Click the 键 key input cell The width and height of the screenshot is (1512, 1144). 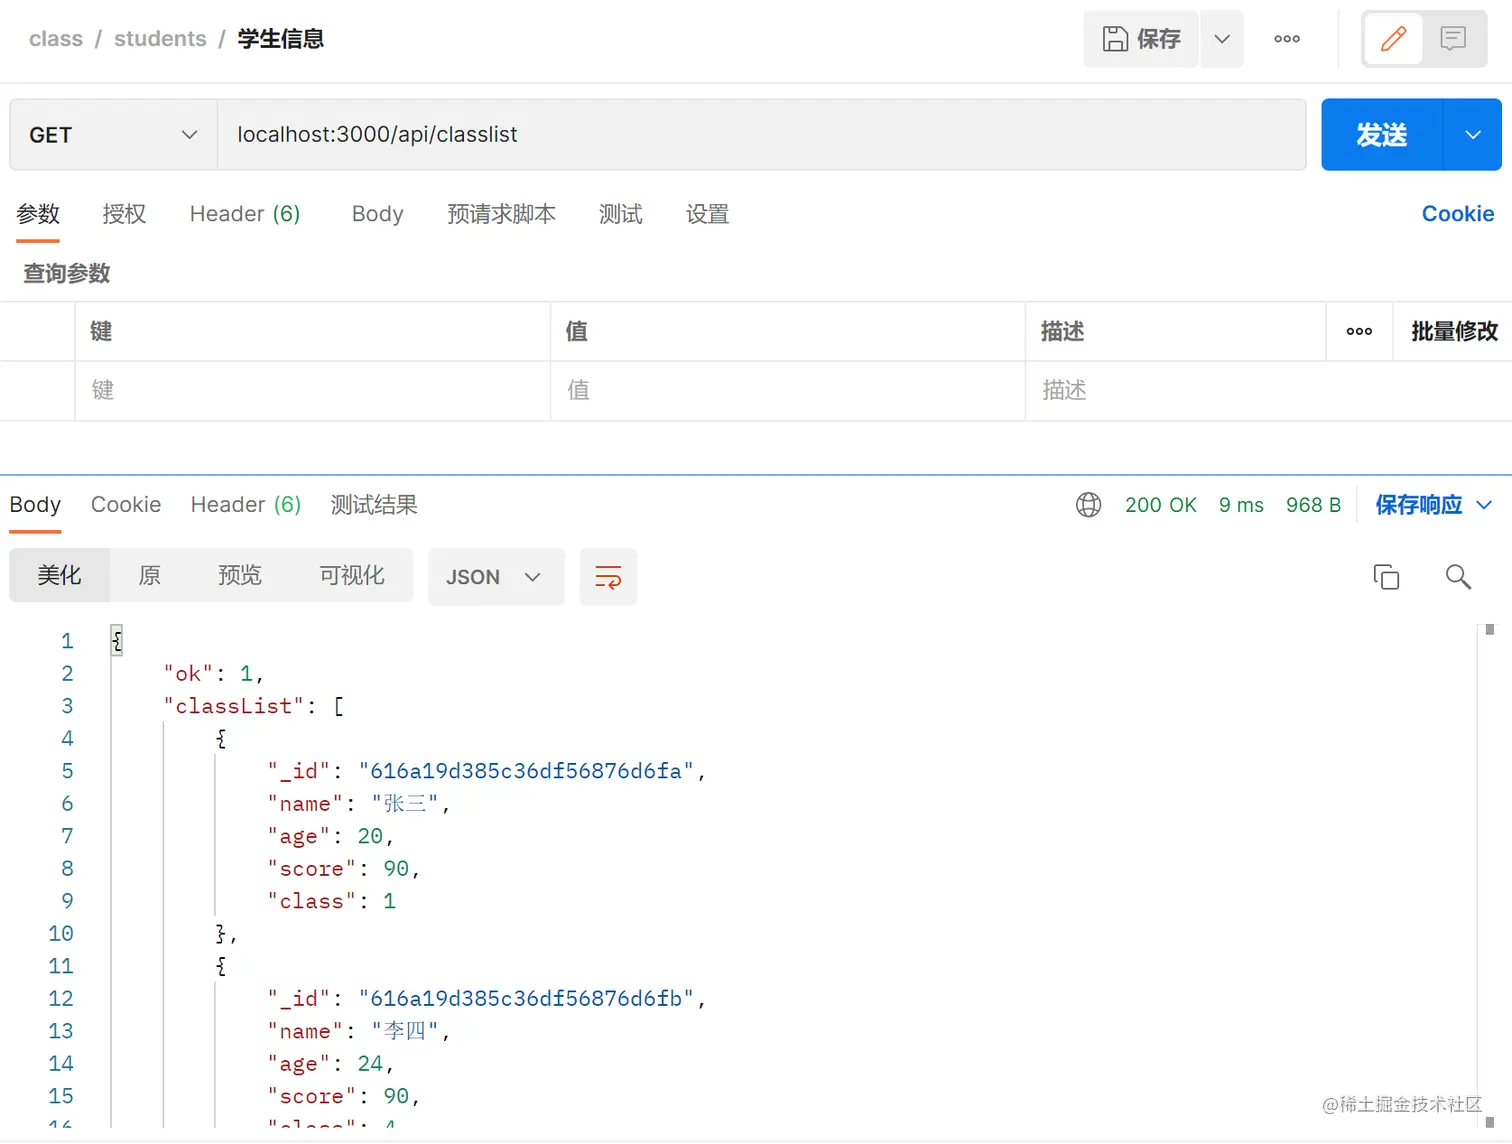[x=312, y=391]
